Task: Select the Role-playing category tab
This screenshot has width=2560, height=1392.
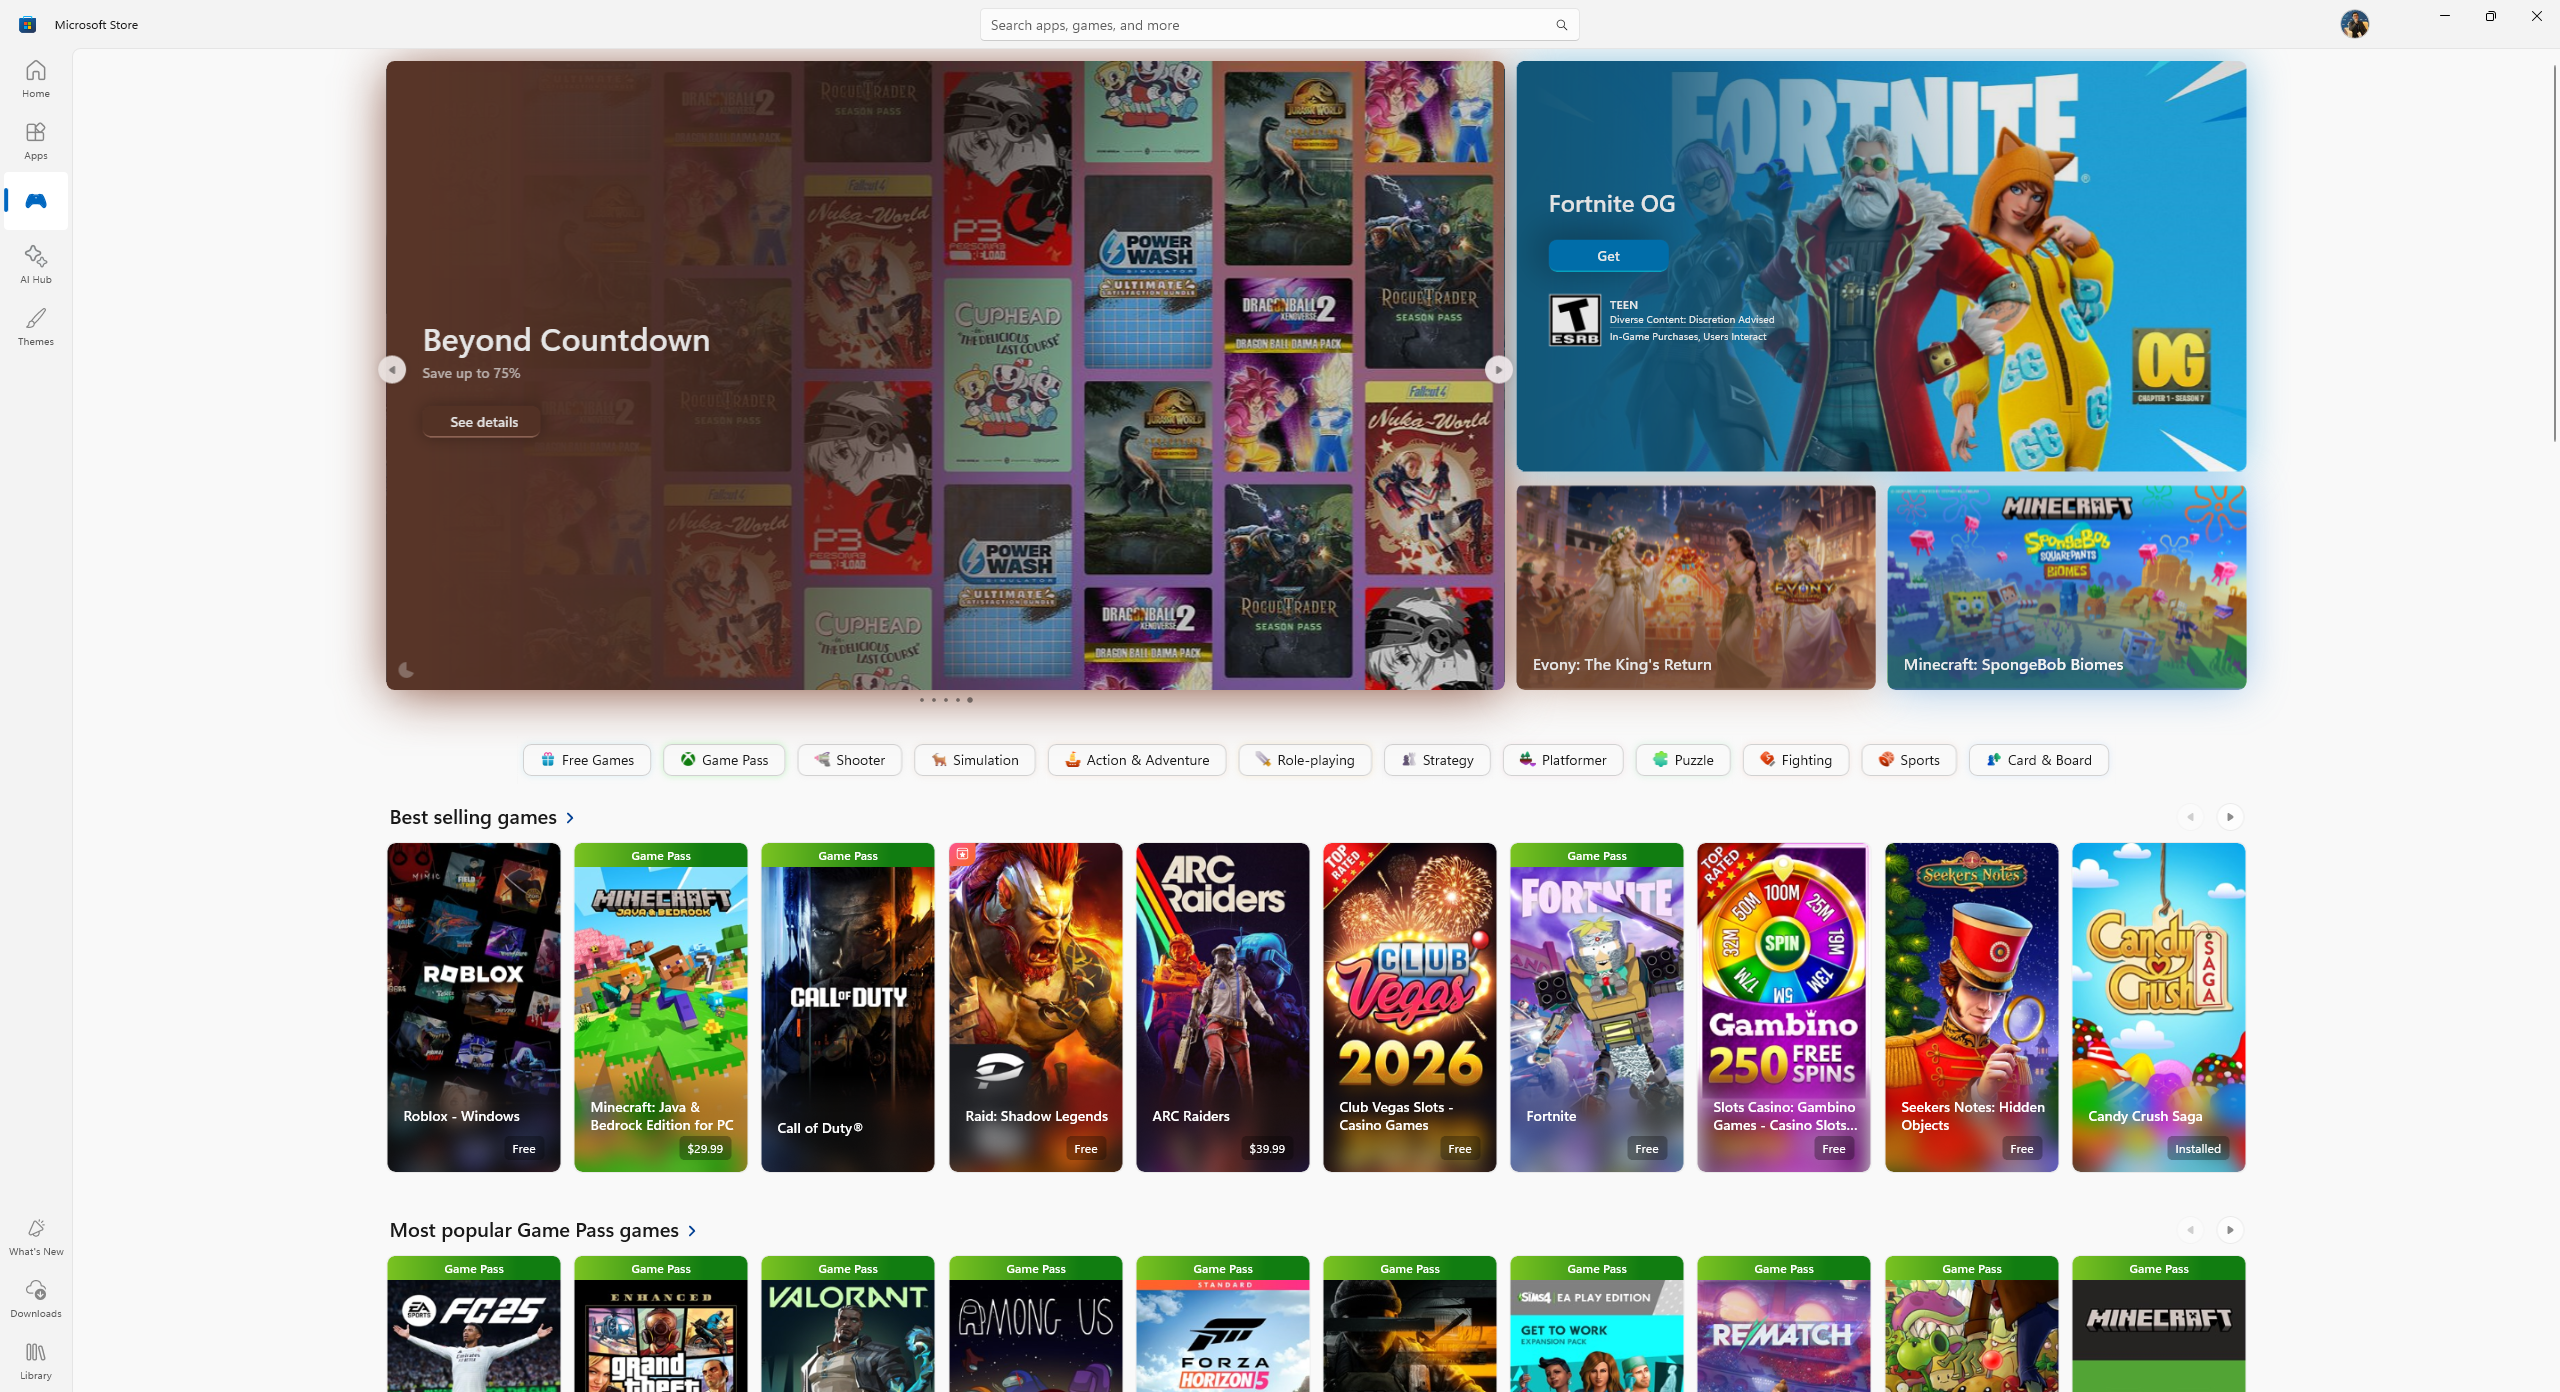Action: click(x=1304, y=760)
